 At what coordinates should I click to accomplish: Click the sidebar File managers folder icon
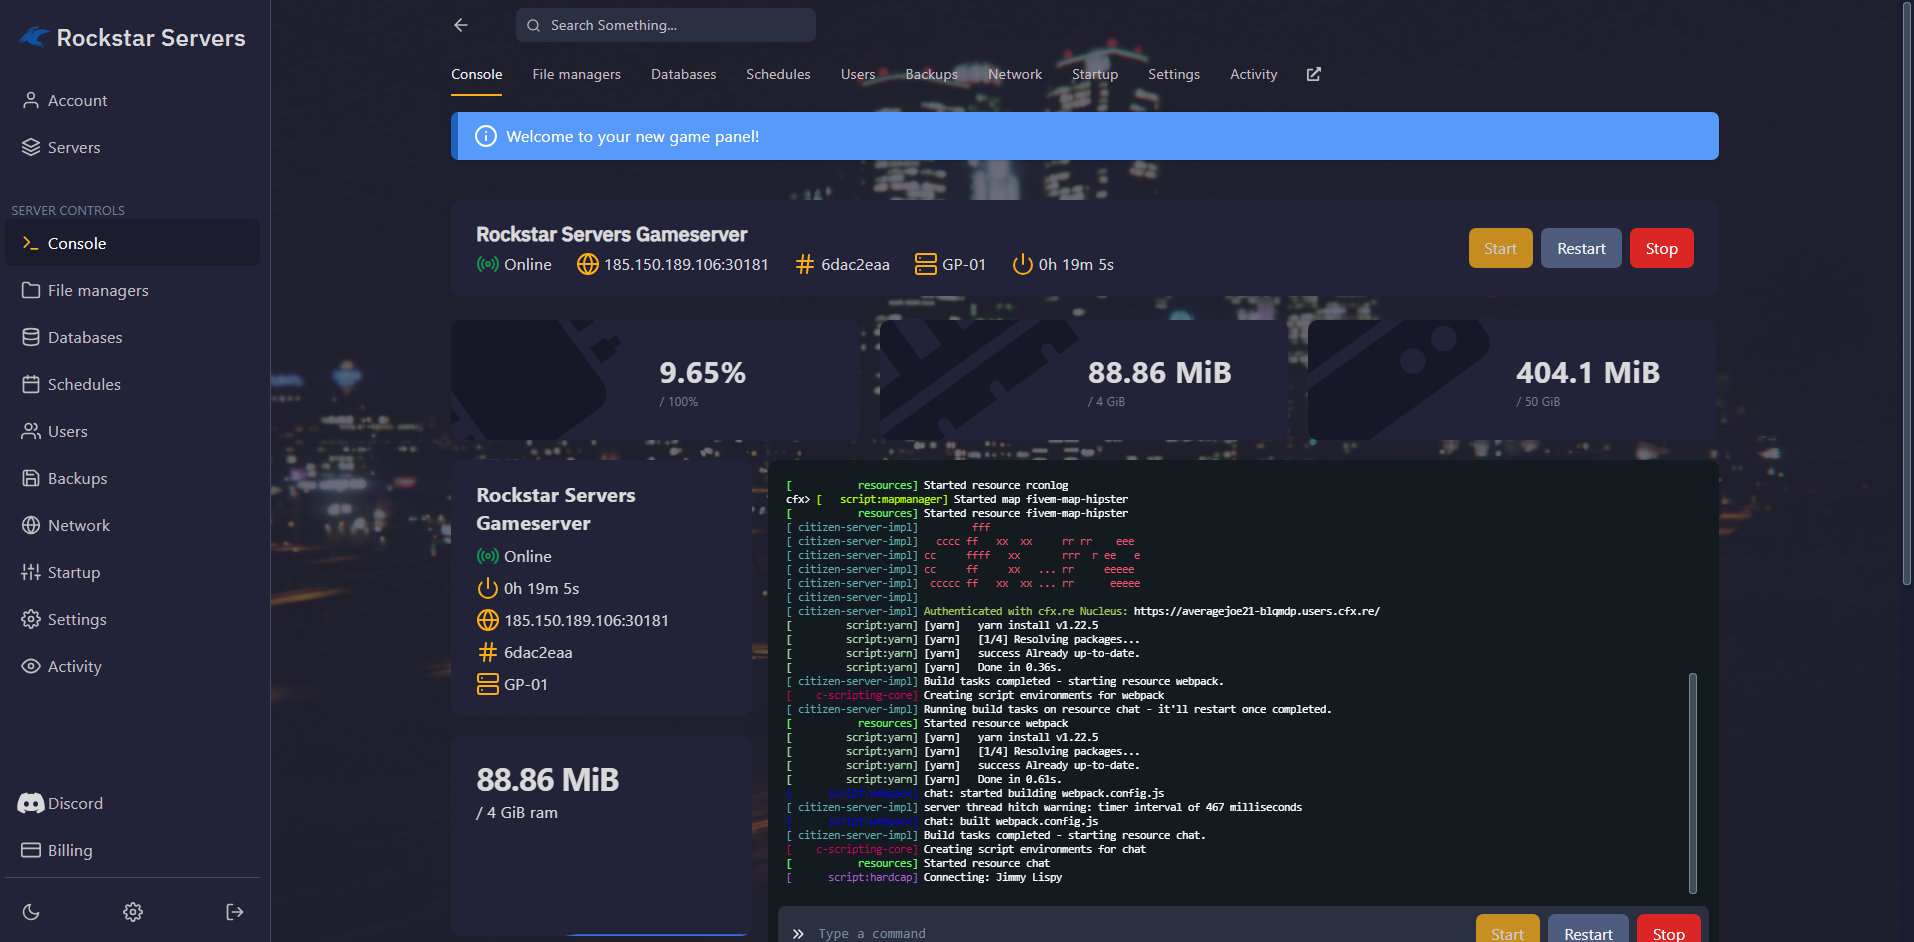pyautogui.click(x=31, y=290)
